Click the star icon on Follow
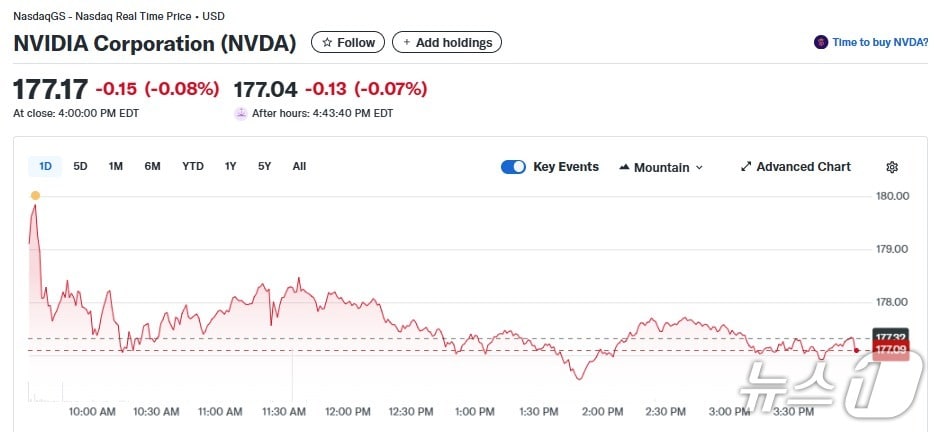Screen dimensions: 937x432 [327, 42]
